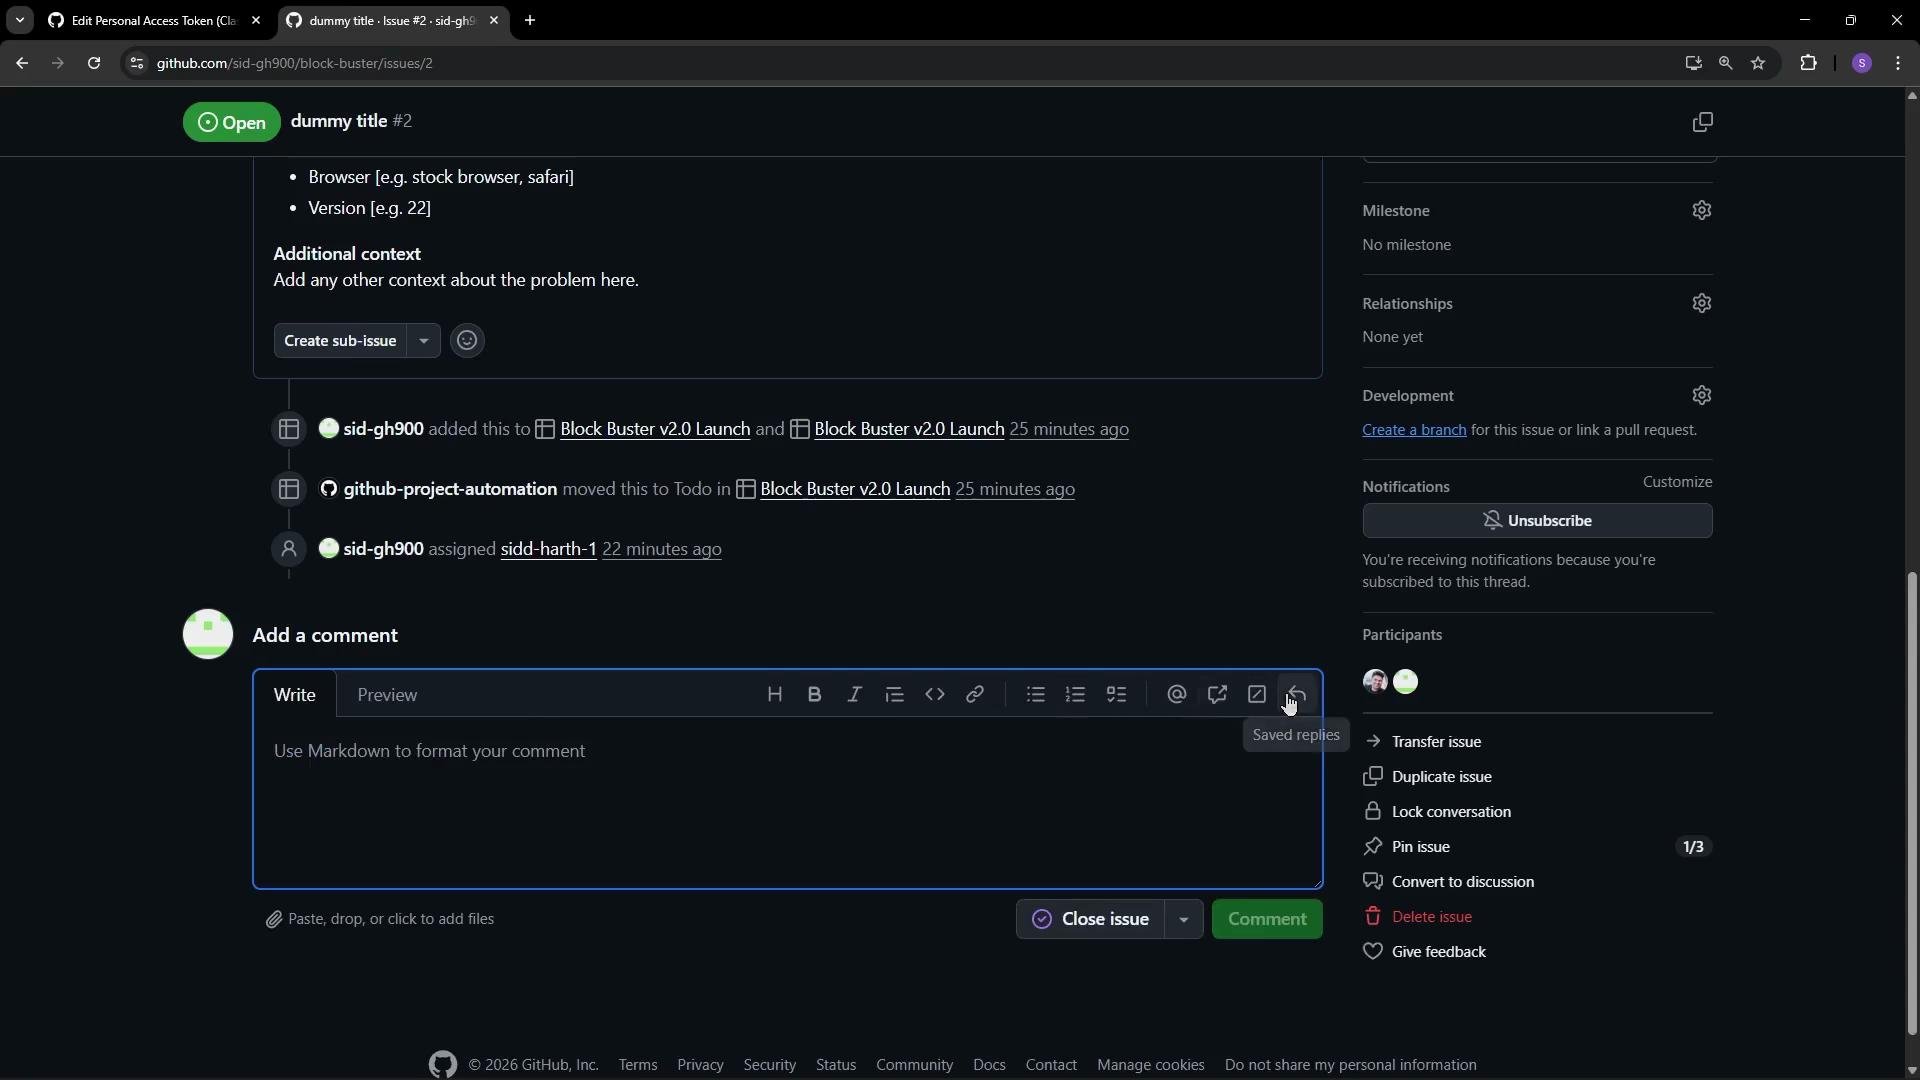Apply italic formatting in comment toolbar
The width and height of the screenshot is (1920, 1080).
click(854, 694)
